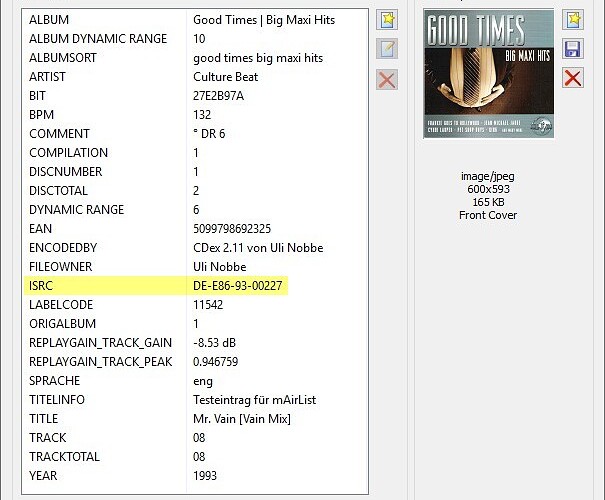Select the TITLE field row
This screenshot has width=605, height=500.
(195, 419)
